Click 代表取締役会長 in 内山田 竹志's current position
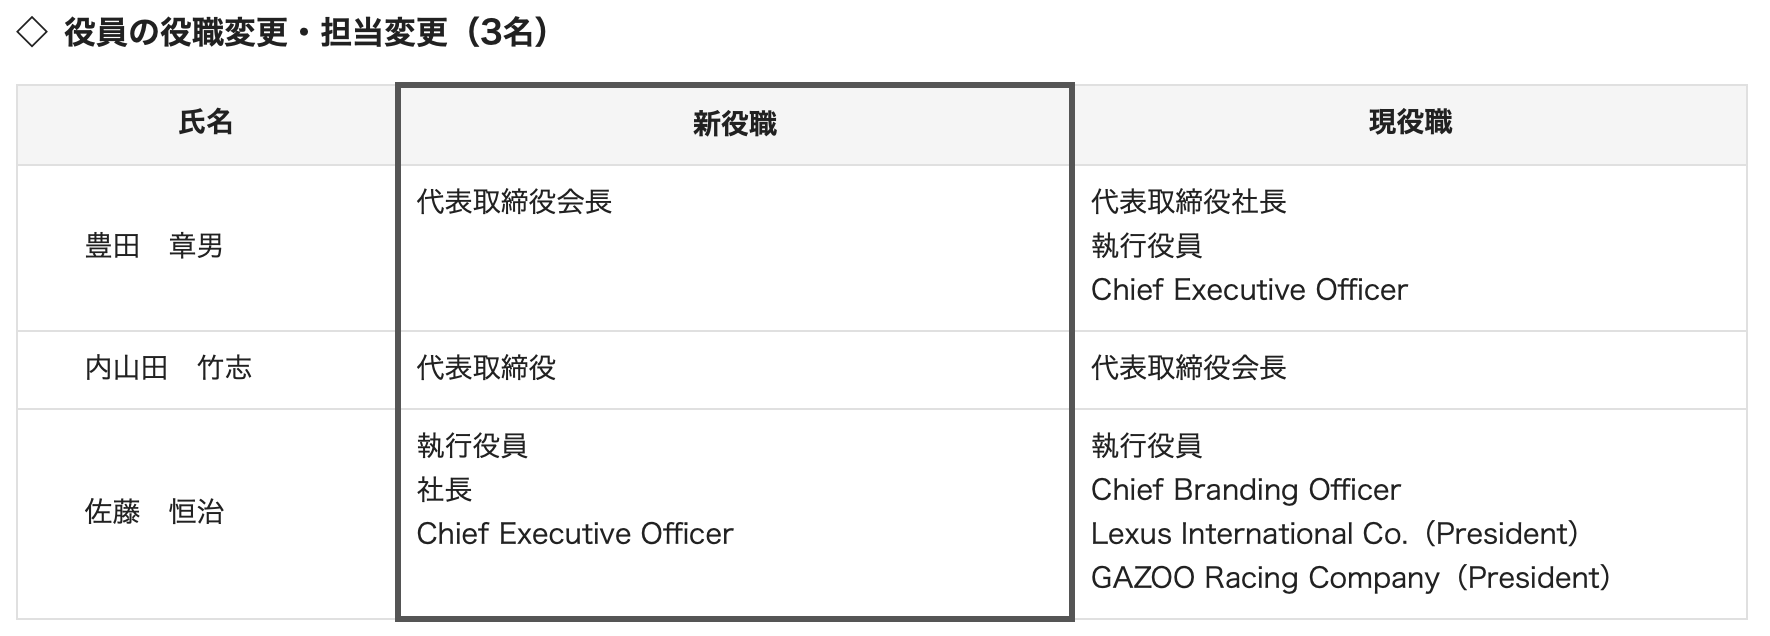 click(1188, 368)
